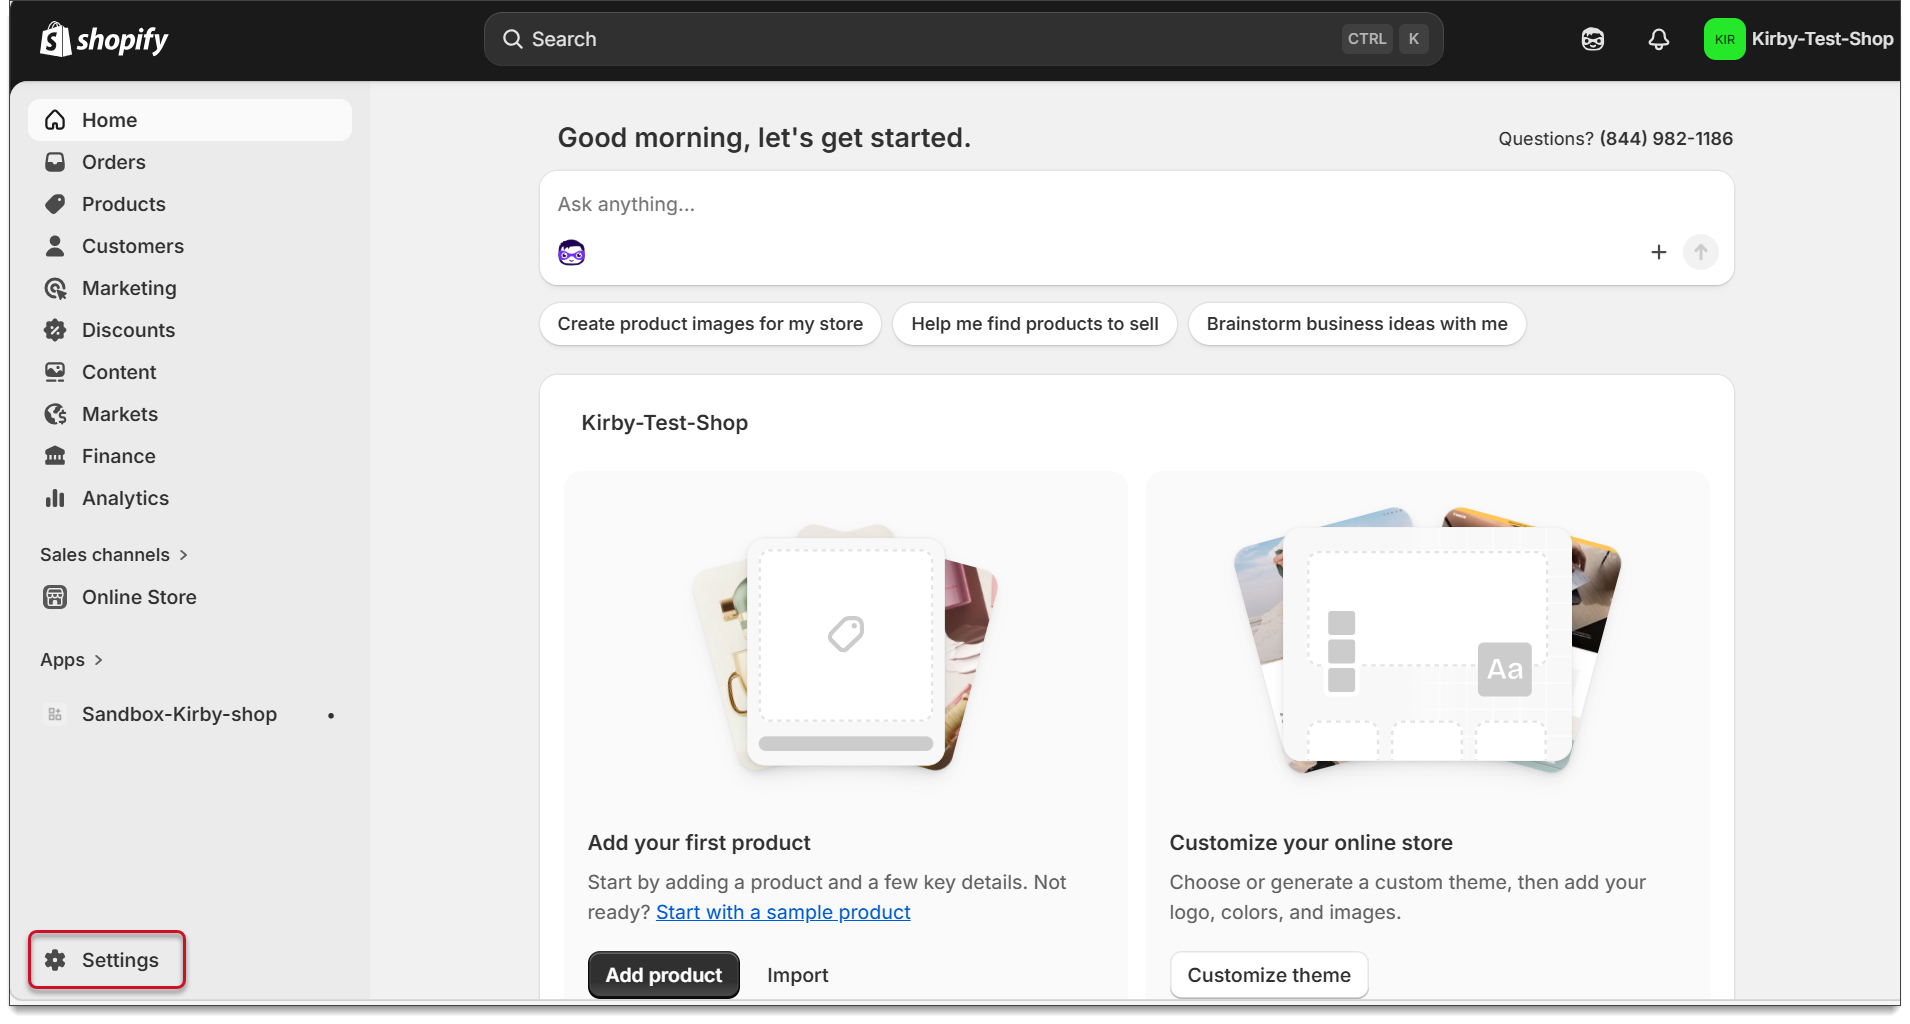This screenshot has width=1910, height=1024.
Task: Click the Marketing target icon
Action: [55, 288]
